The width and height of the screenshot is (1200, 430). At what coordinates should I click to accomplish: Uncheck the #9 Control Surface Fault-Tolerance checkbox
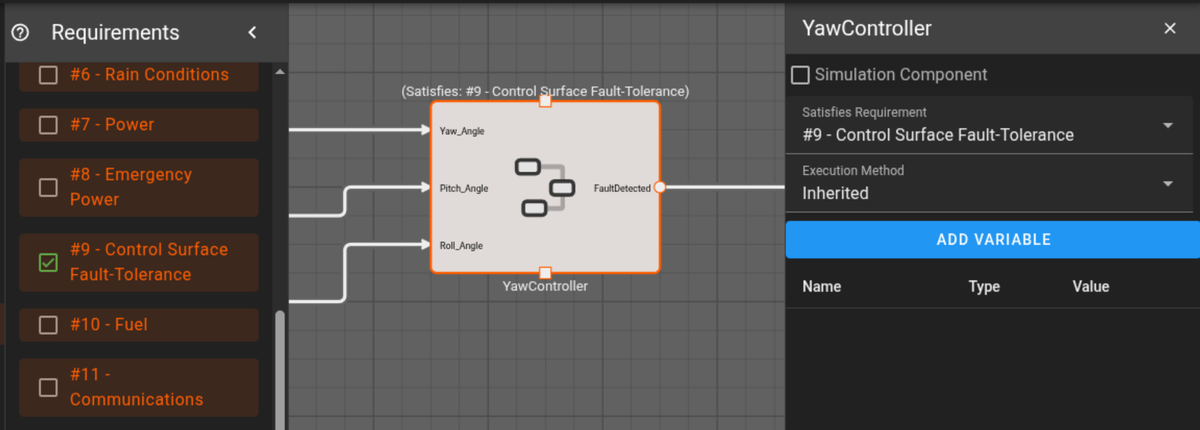(x=48, y=262)
